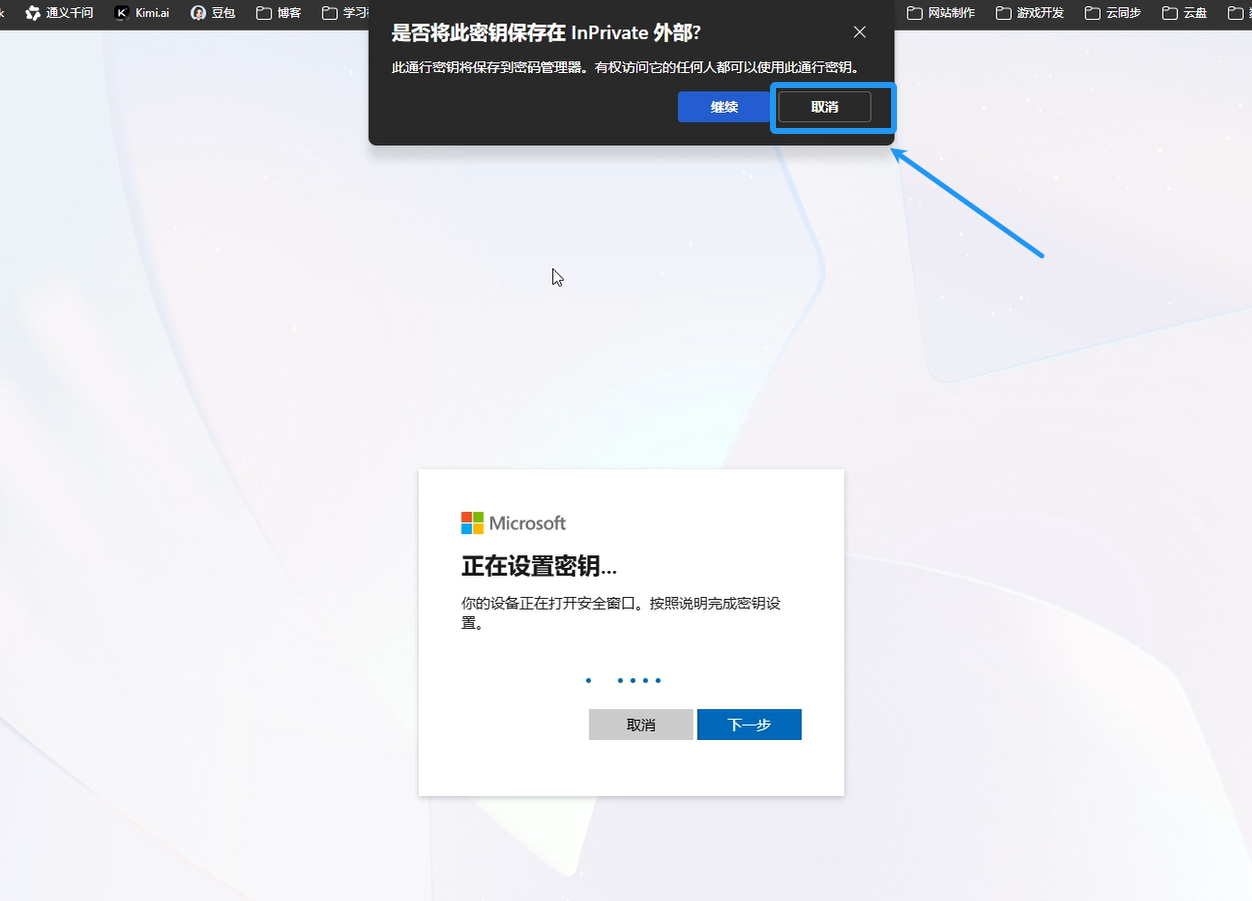Click 取消 in the 正在设置密钥 dialog
Image resolution: width=1252 pixels, height=901 pixels.
(640, 724)
